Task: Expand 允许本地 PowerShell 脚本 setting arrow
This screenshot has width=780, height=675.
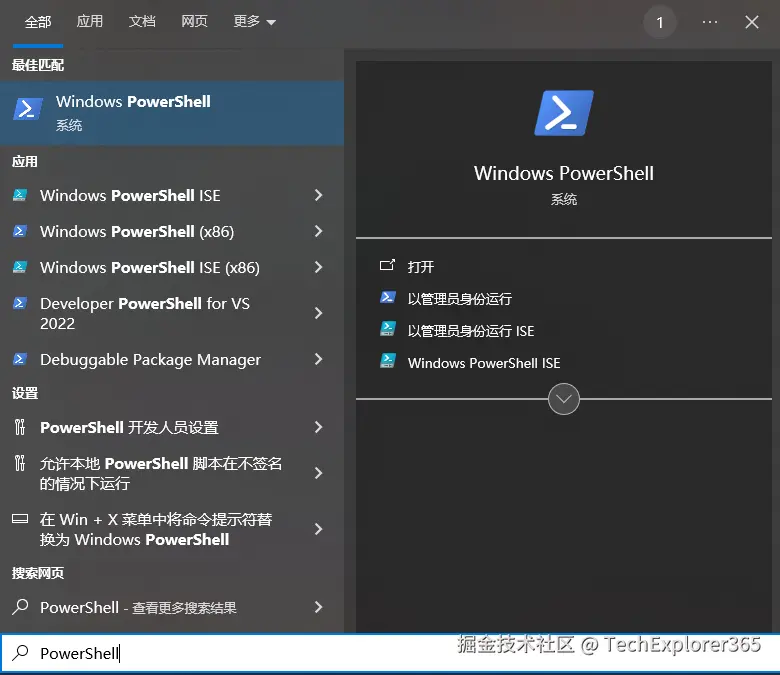Action: pyautogui.click(x=318, y=473)
